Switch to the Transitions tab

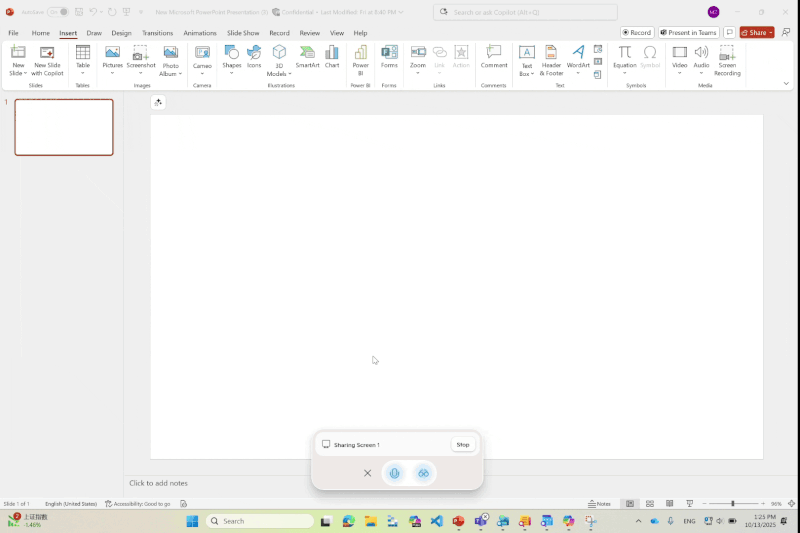click(157, 33)
